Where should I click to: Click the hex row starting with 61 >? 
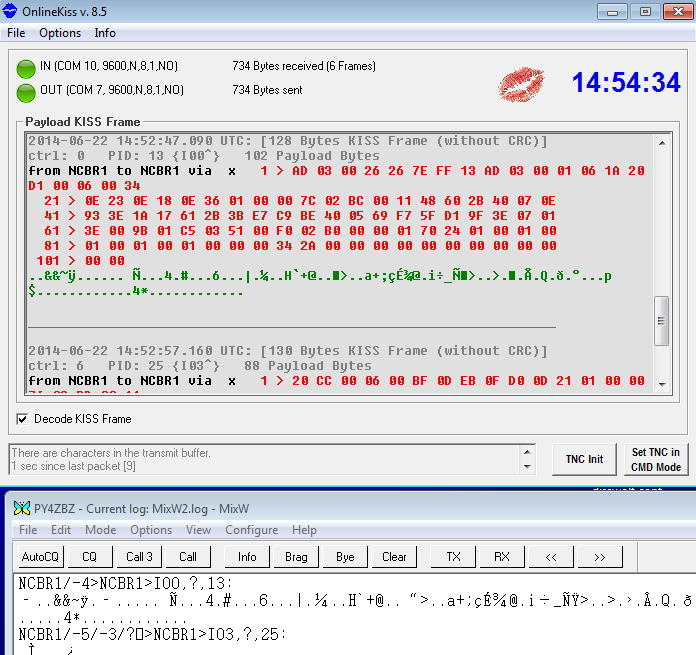[x=300, y=231]
